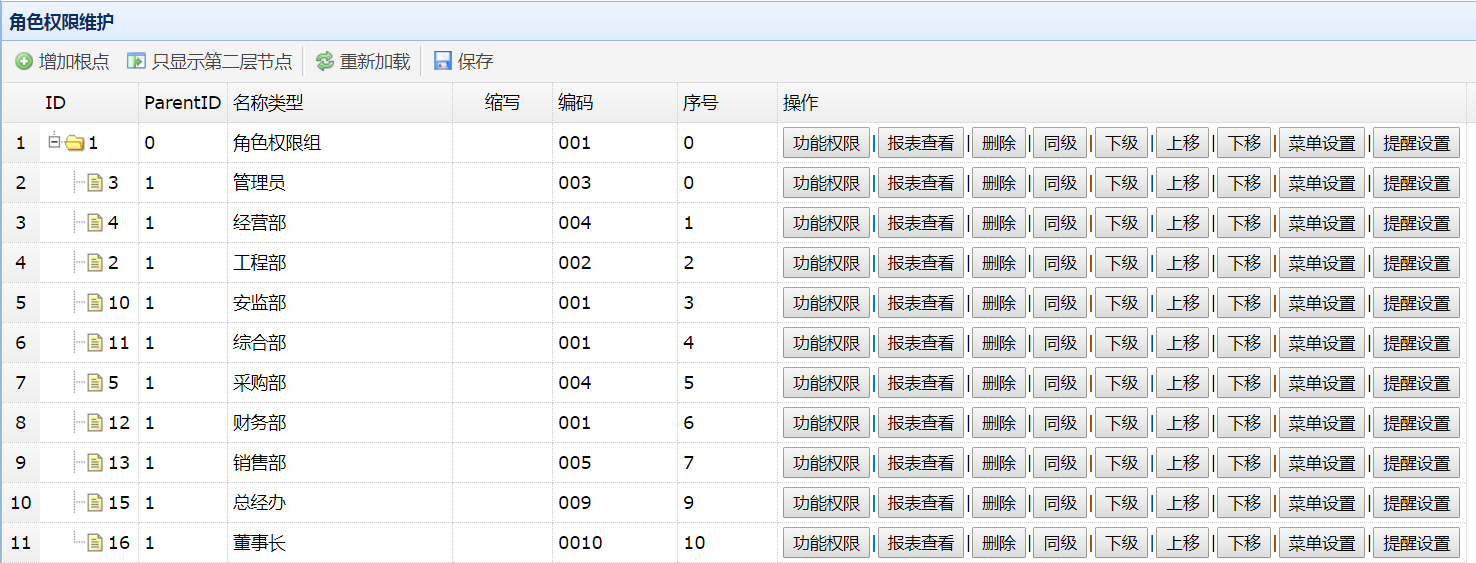This screenshot has height=563, width=1476.
Task: Click the document icon for node 3
Action: tap(95, 183)
